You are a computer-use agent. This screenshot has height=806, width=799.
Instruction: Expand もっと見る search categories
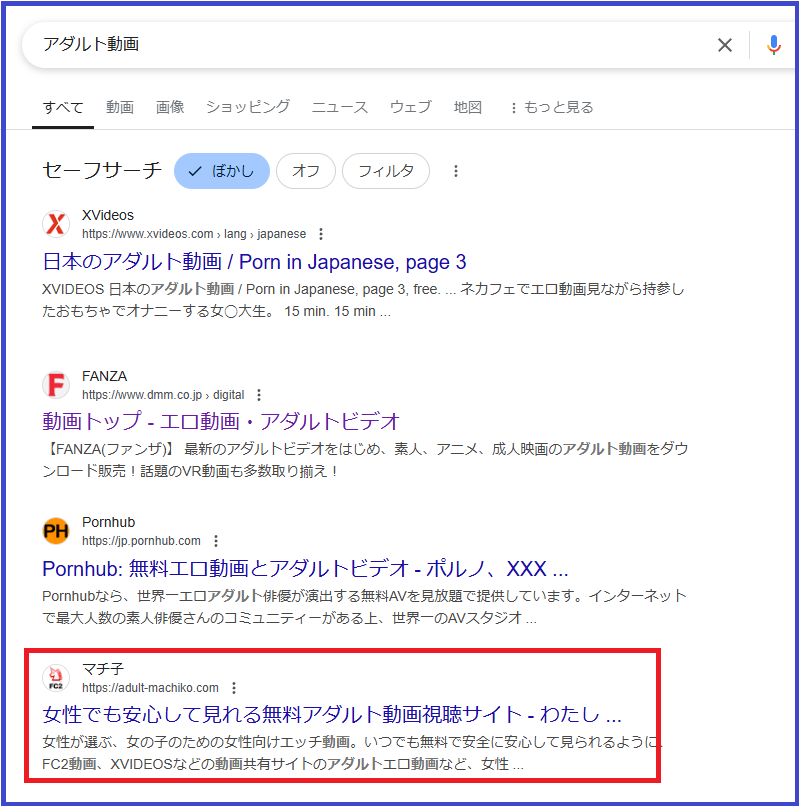coord(553,107)
